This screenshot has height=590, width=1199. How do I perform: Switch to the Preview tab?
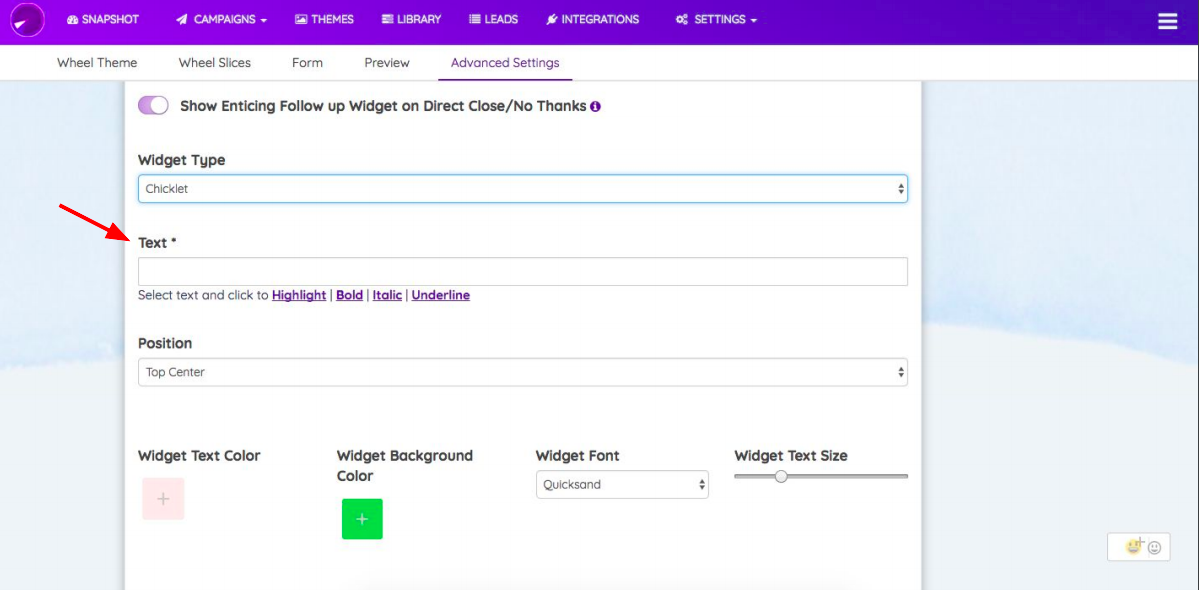(x=387, y=63)
